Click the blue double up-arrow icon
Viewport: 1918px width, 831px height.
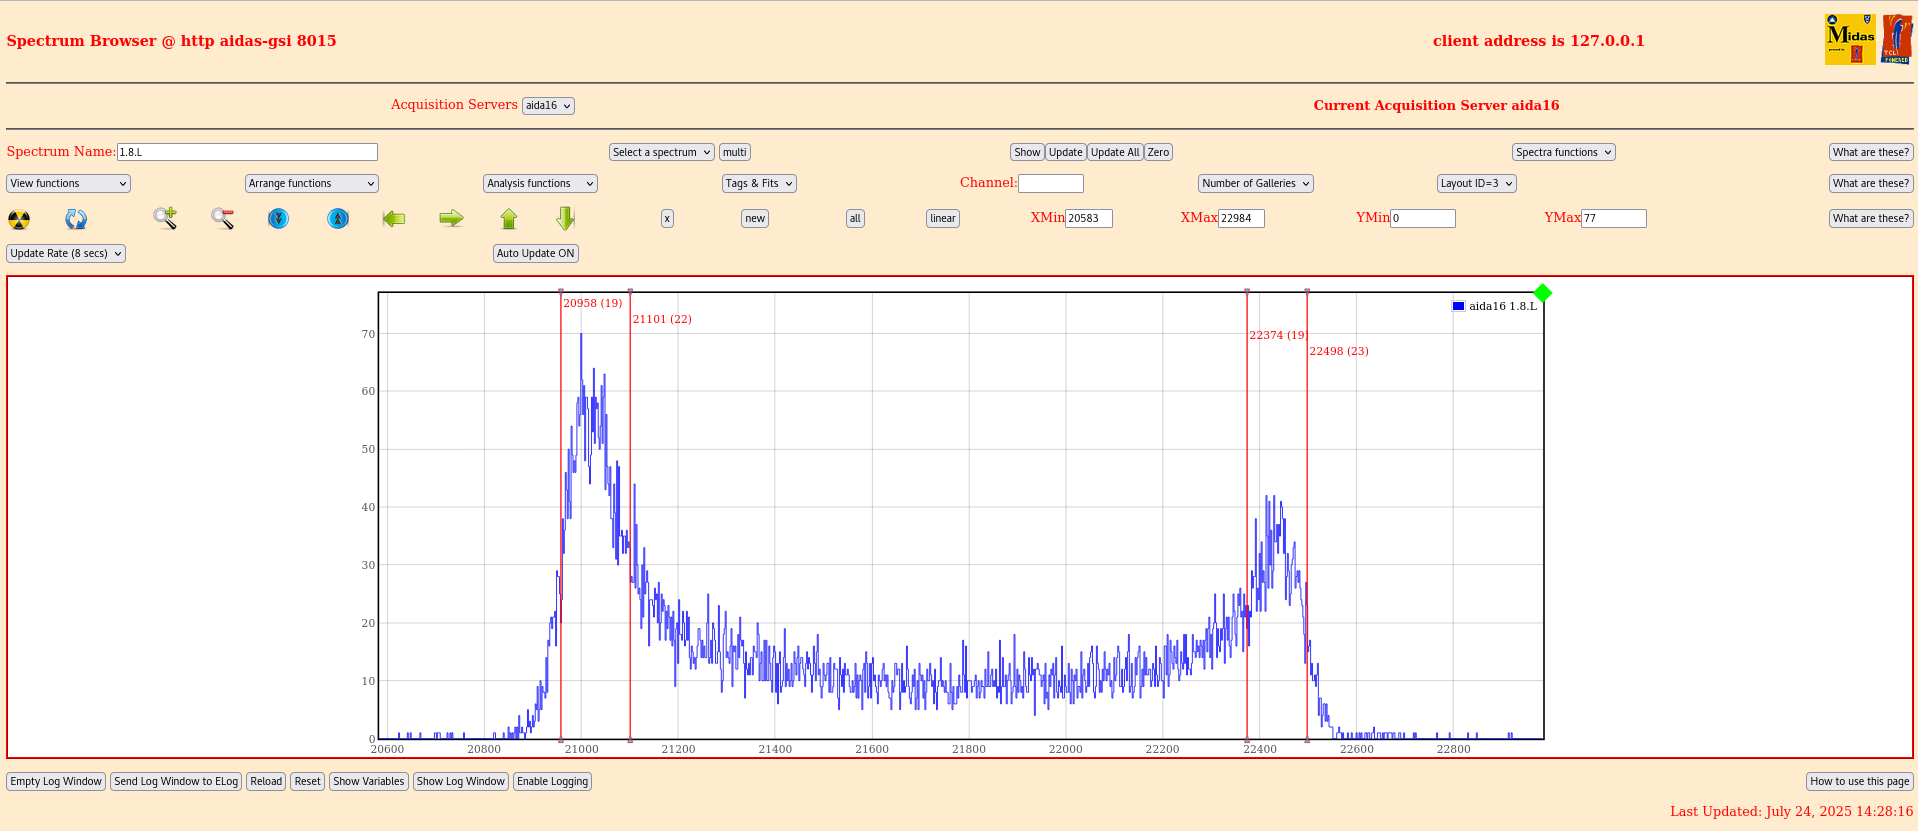pyautogui.click(x=338, y=218)
